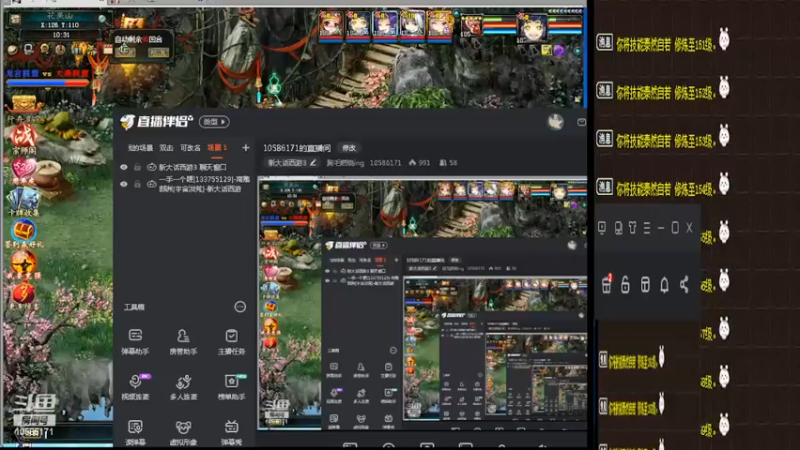Open the mode switch pill beside 直播伴侣 logo
The height and width of the screenshot is (450, 800).
click(x=214, y=122)
